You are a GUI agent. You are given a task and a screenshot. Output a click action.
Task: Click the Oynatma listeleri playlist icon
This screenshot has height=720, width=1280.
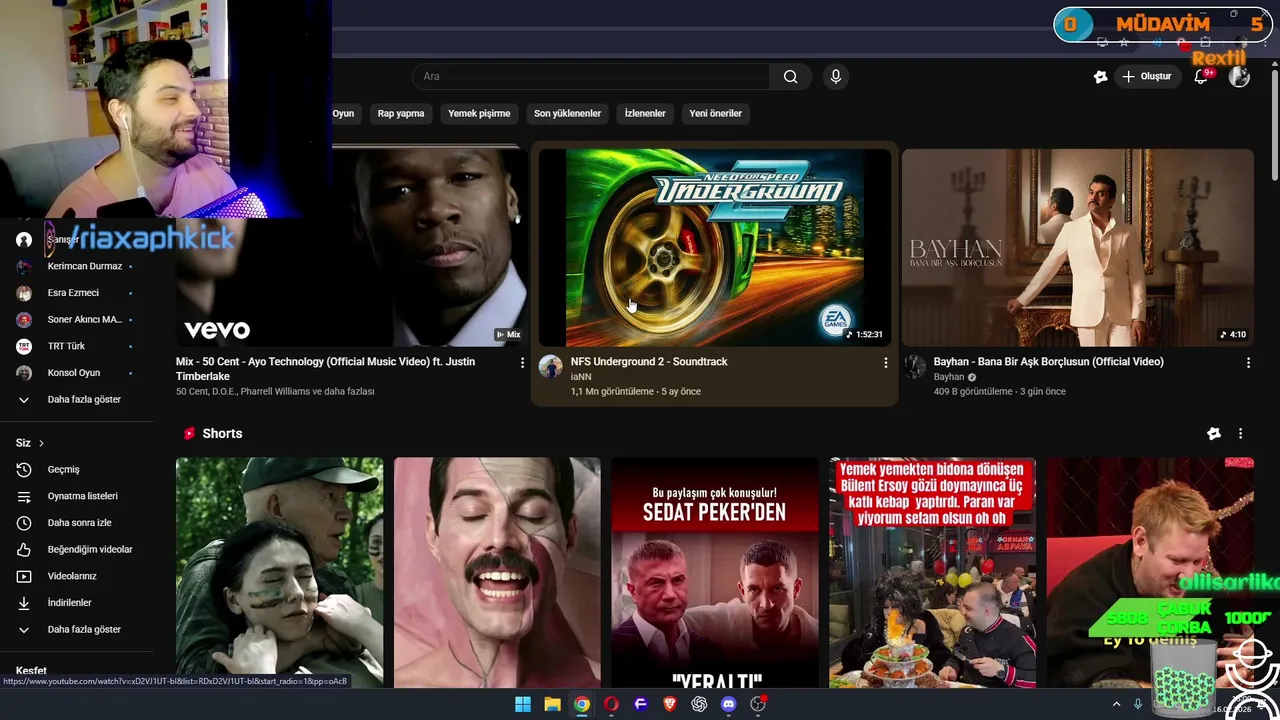tap(24, 497)
